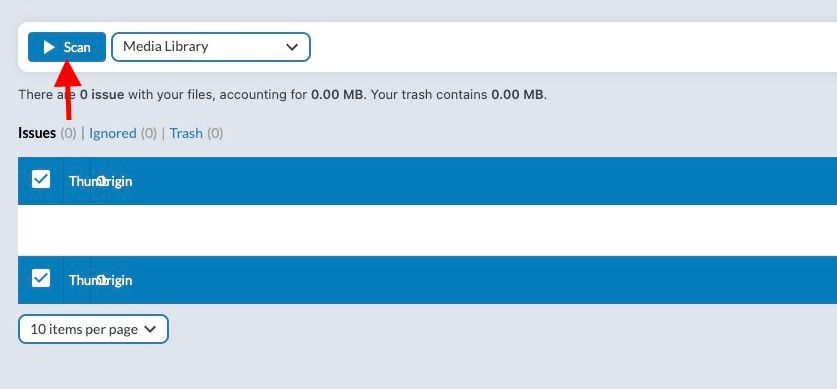Click the chevron in items per page selector
This screenshot has height=389, width=837.
pos(150,329)
